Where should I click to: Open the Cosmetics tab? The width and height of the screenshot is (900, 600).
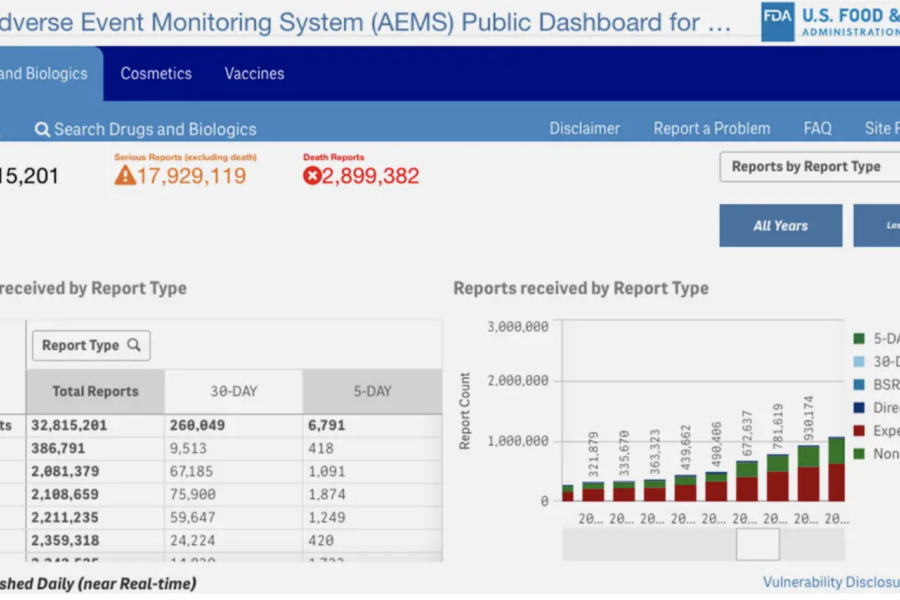pyautogui.click(x=156, y=74)
